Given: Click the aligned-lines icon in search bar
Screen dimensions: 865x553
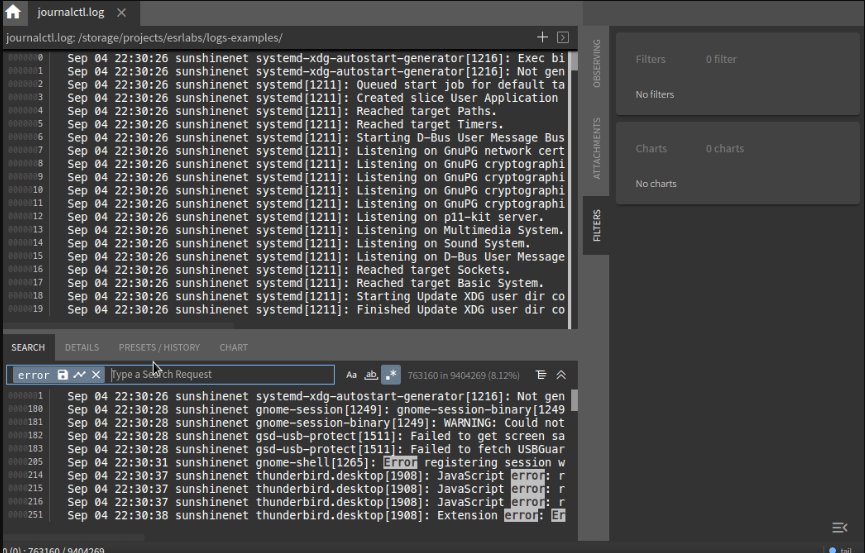Looking at the screenshot, I should point(541,375).
